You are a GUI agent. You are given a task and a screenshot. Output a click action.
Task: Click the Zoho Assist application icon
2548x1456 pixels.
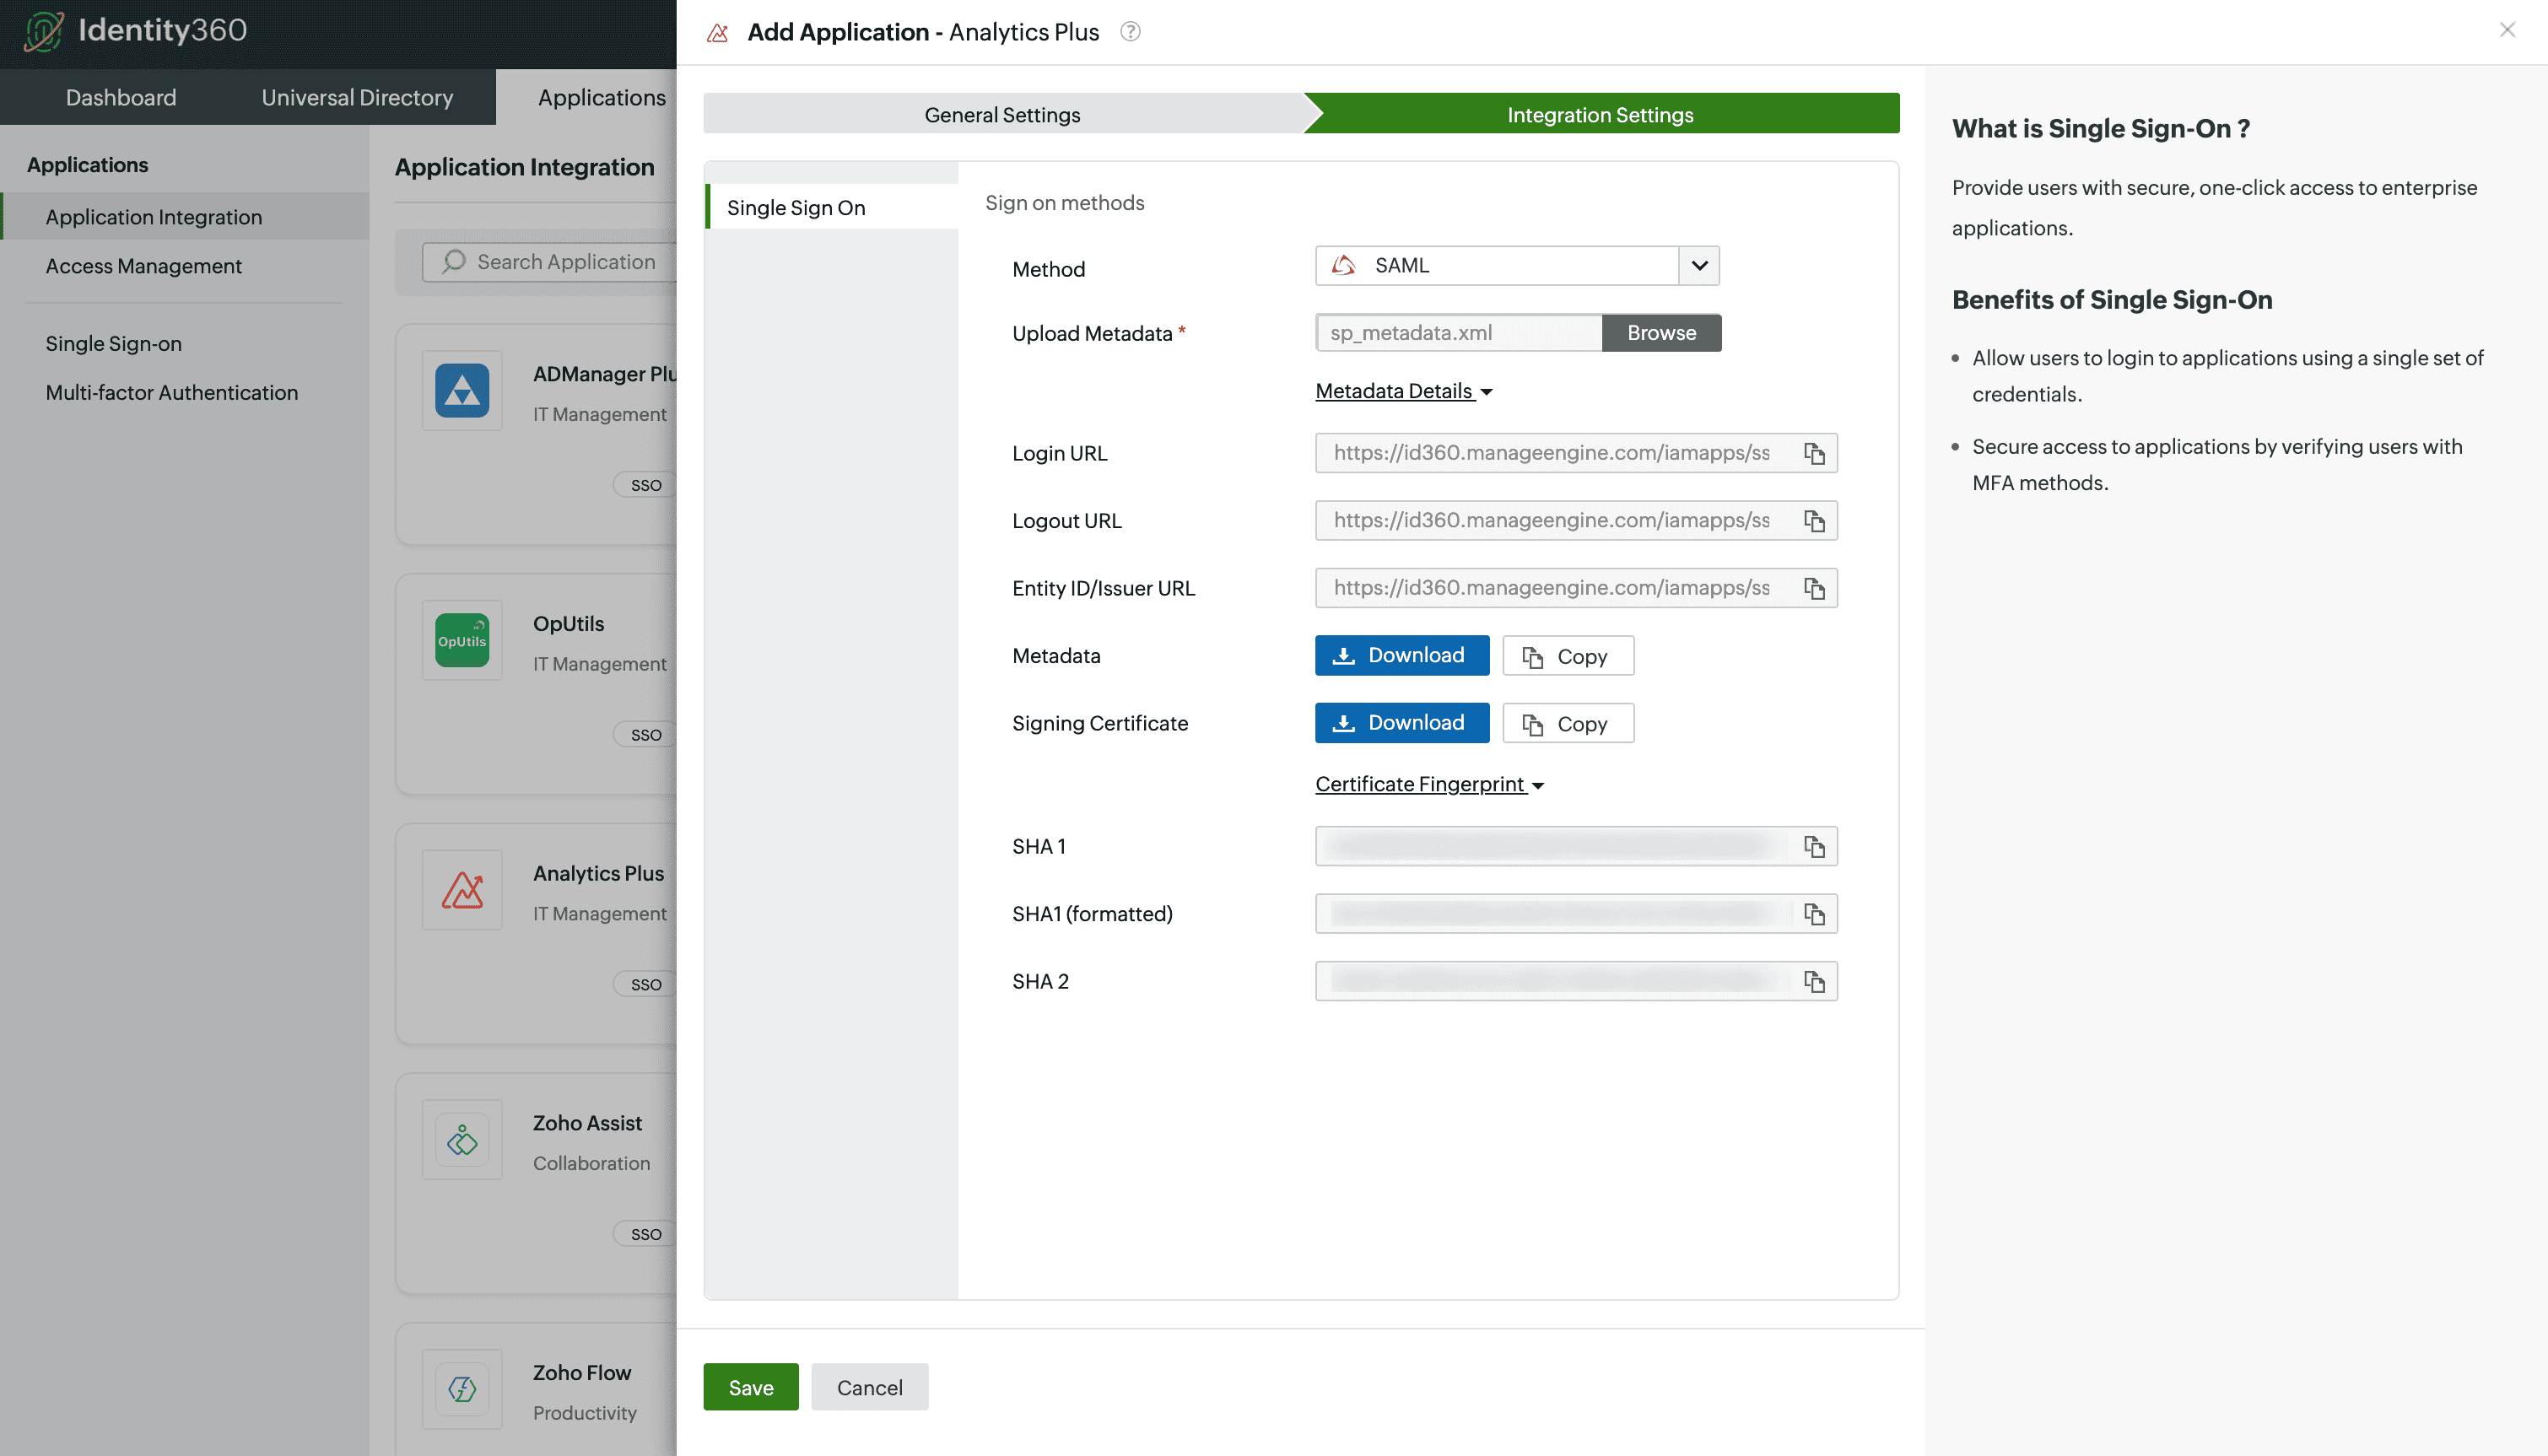[461, 1140]
